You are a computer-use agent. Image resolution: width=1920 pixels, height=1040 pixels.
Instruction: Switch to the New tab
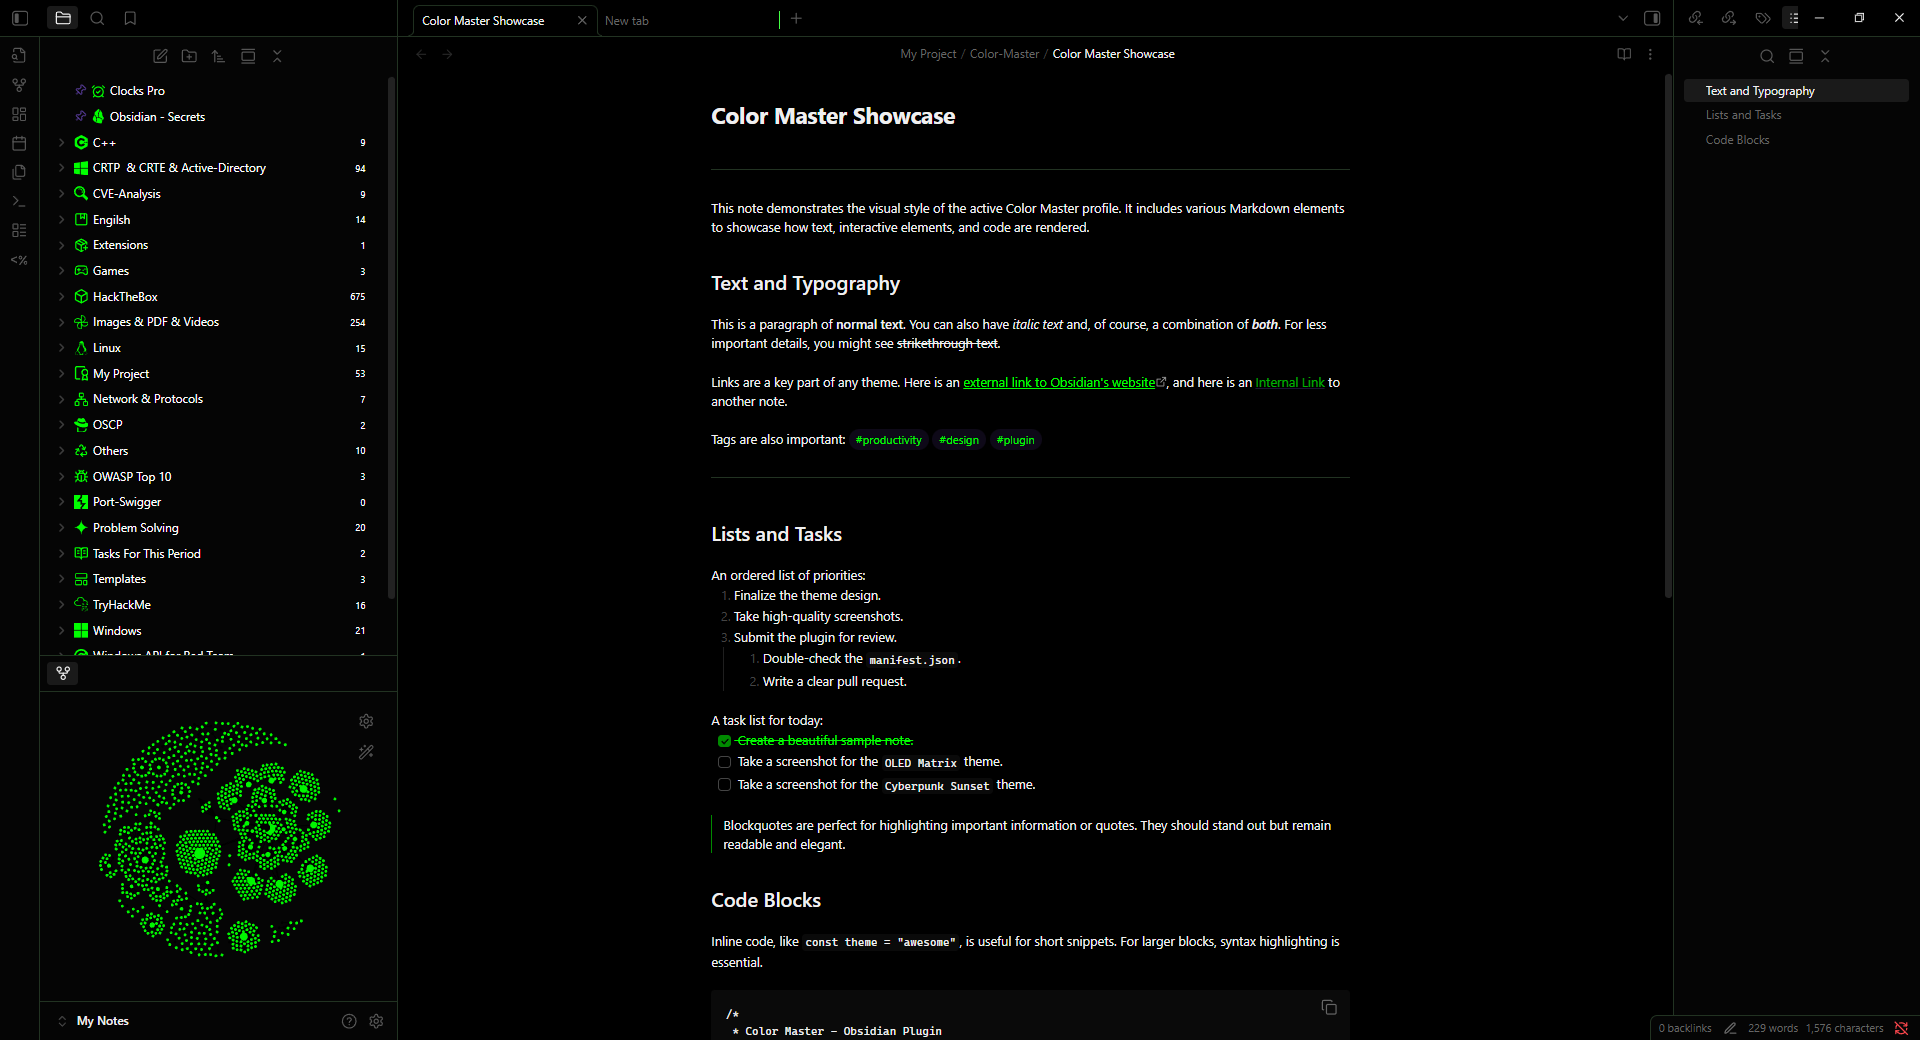687,20
